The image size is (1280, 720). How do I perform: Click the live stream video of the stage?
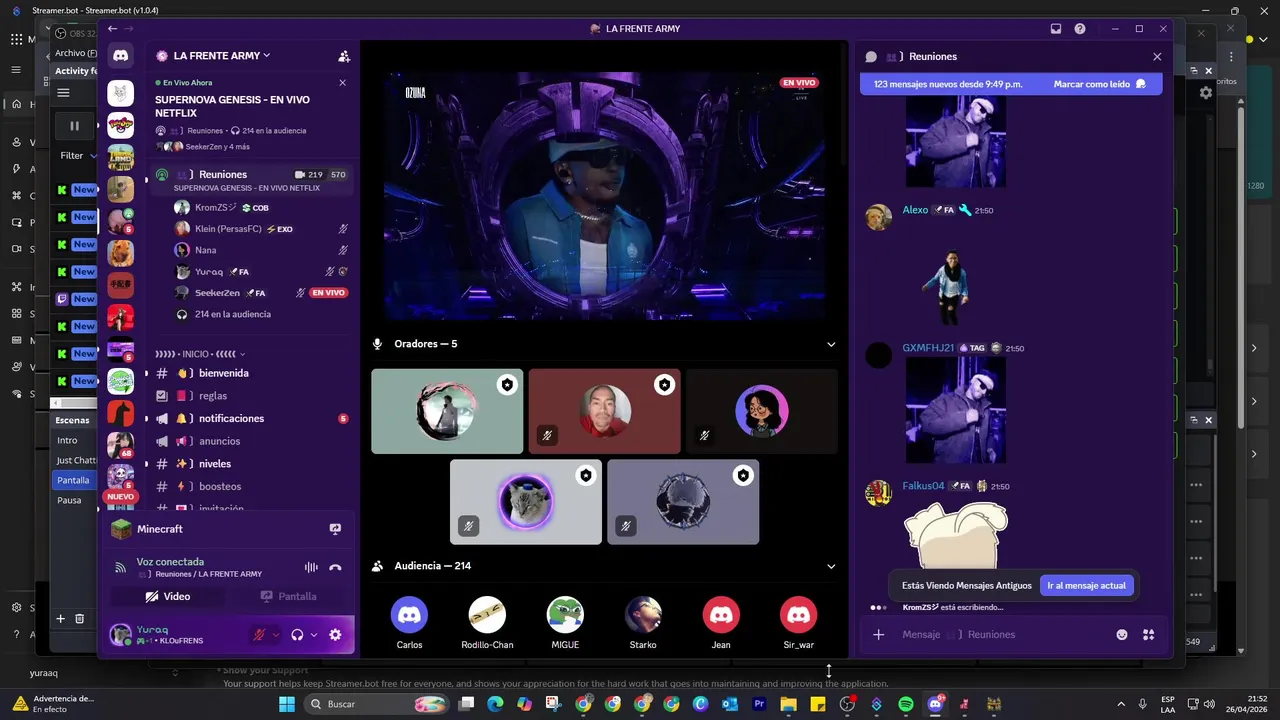[604, 196]
